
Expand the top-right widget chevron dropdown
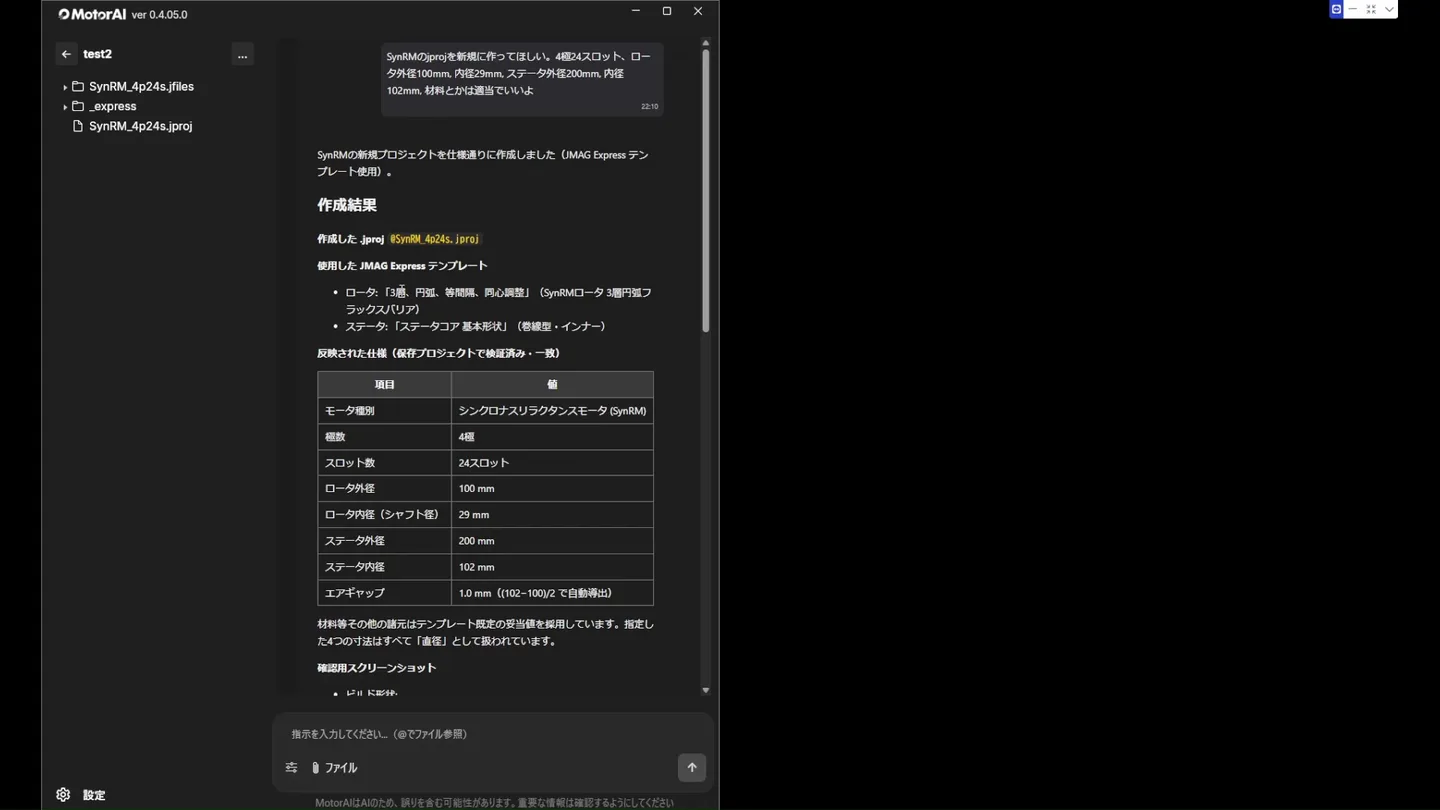point(1389,9)
